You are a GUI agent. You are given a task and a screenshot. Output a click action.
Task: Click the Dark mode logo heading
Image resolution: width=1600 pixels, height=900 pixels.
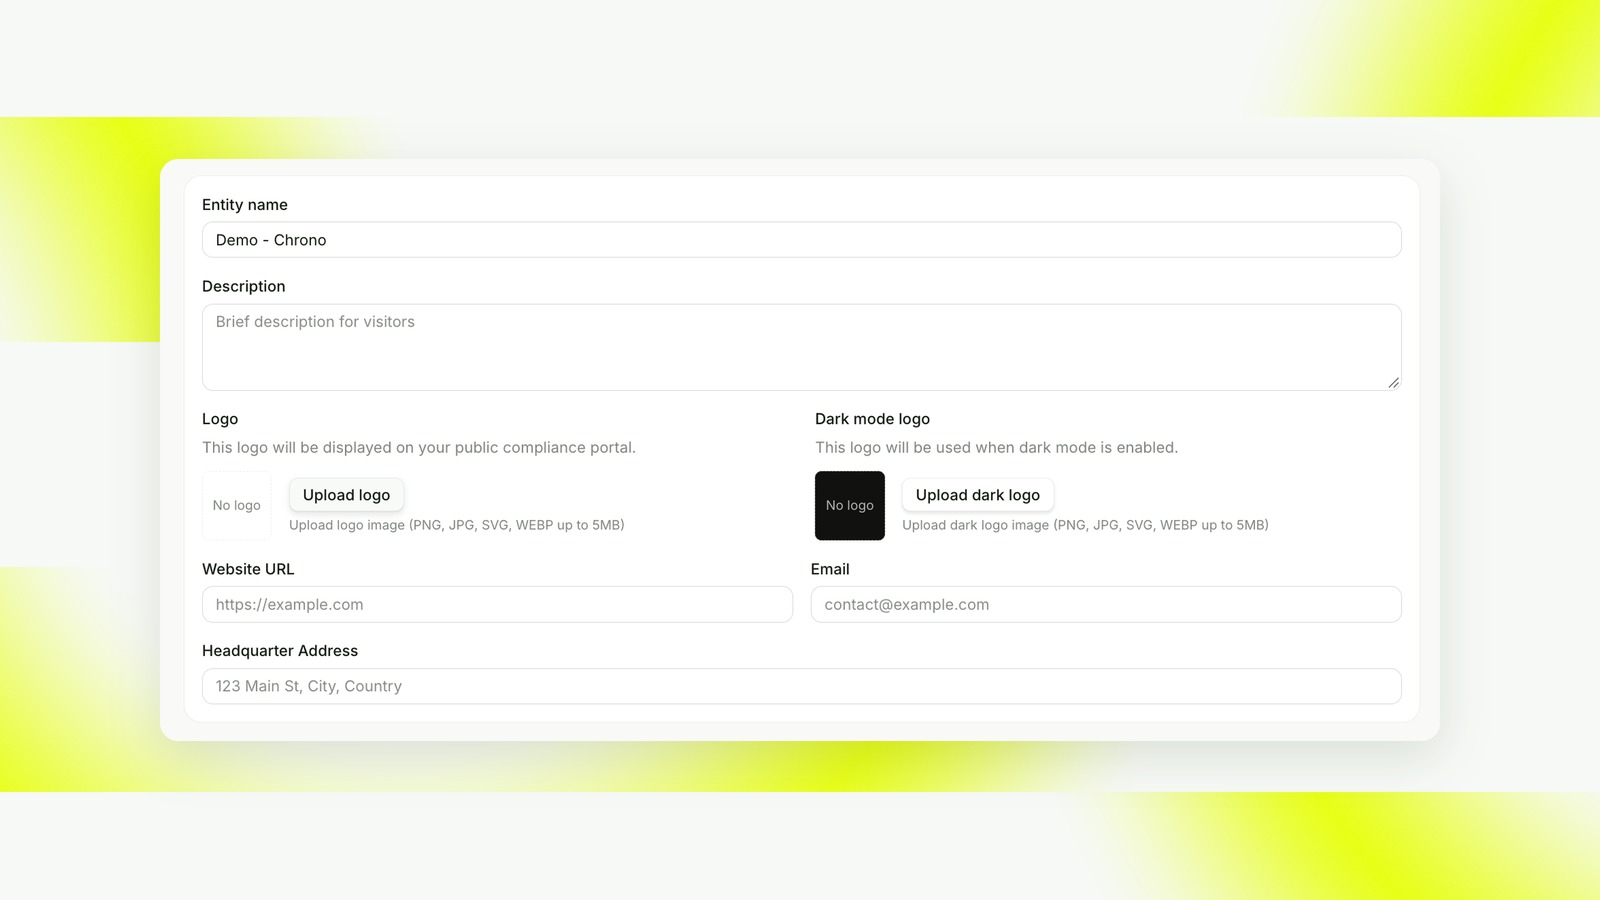tap(872, 419)
